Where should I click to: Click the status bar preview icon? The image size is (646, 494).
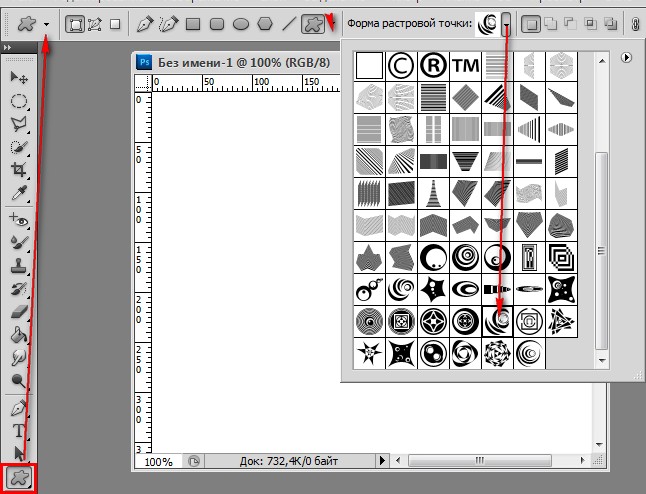point(194,461)
